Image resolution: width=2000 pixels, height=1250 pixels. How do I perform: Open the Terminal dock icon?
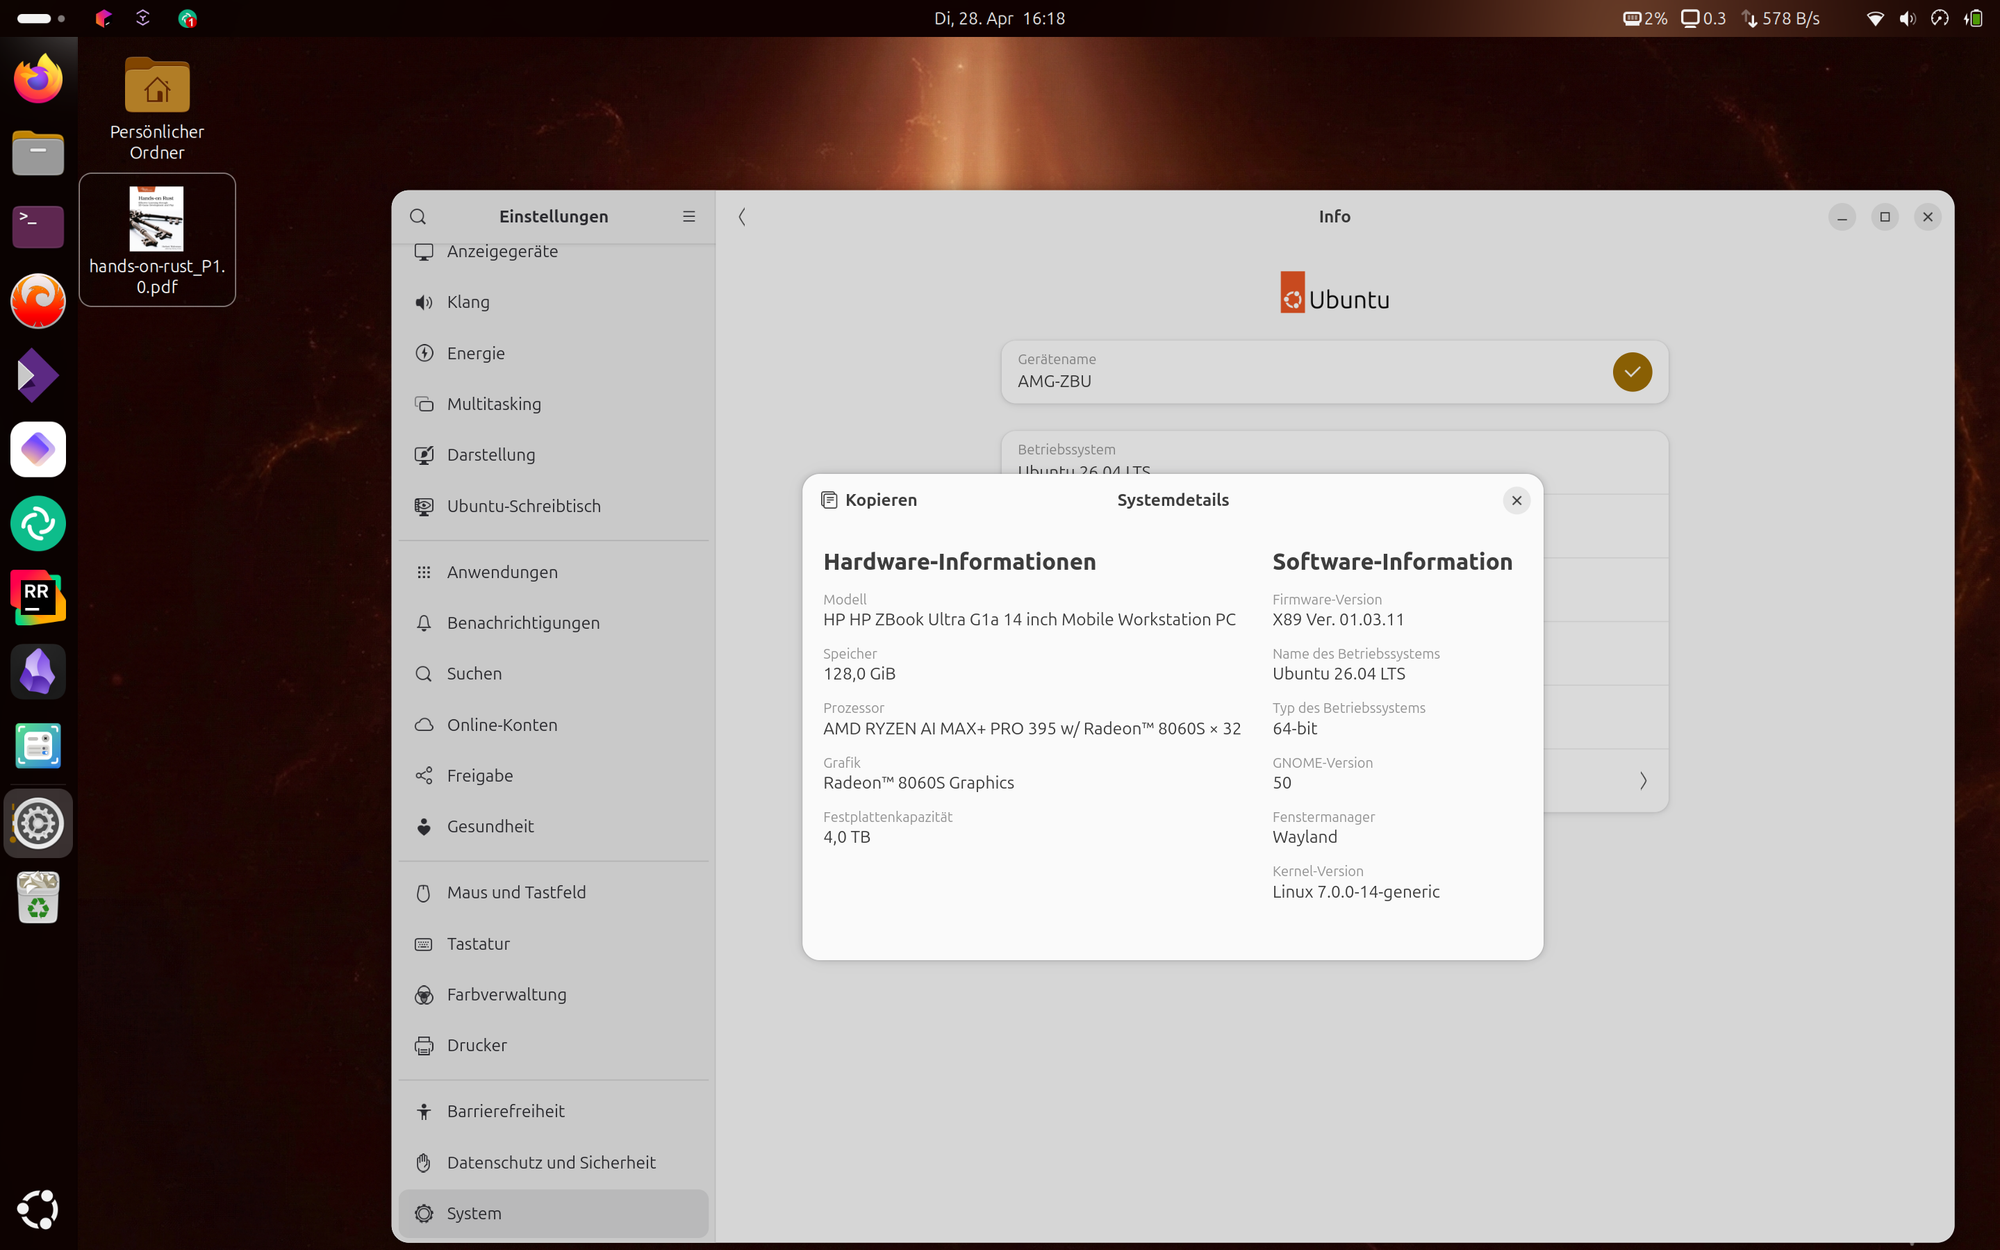coord(38,227)
